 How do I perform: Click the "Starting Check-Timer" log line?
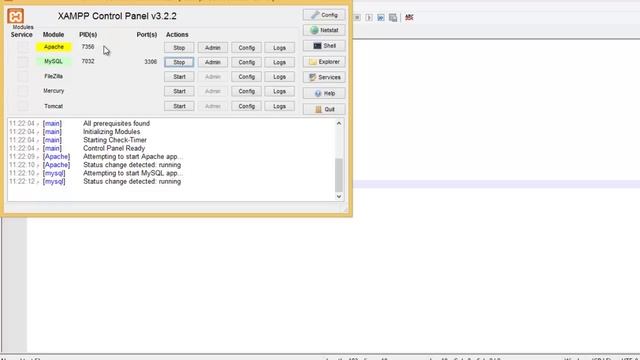click(x=115, y=140)
